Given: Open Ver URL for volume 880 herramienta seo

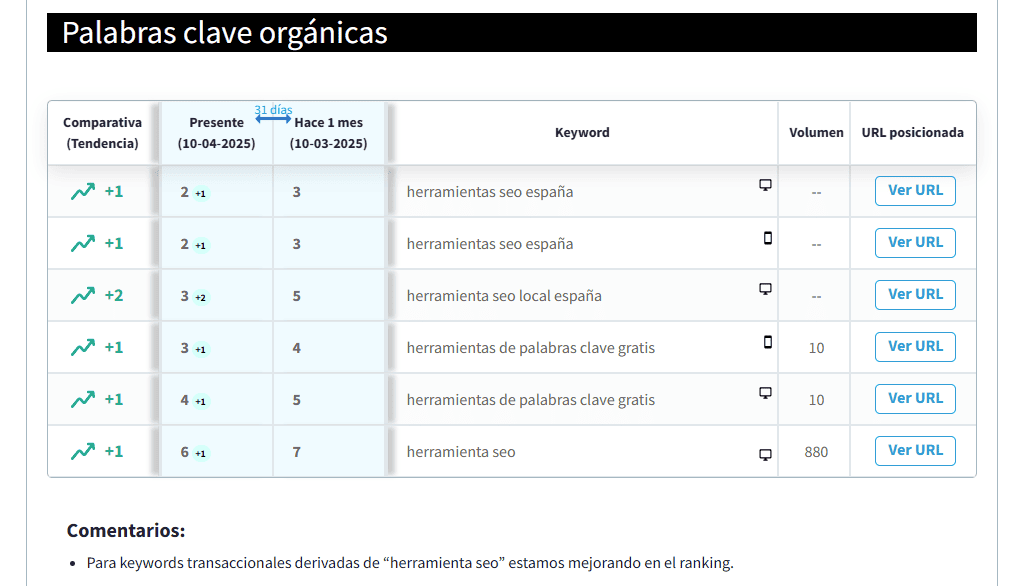Looking at the screenshot, I should point(915,451).
